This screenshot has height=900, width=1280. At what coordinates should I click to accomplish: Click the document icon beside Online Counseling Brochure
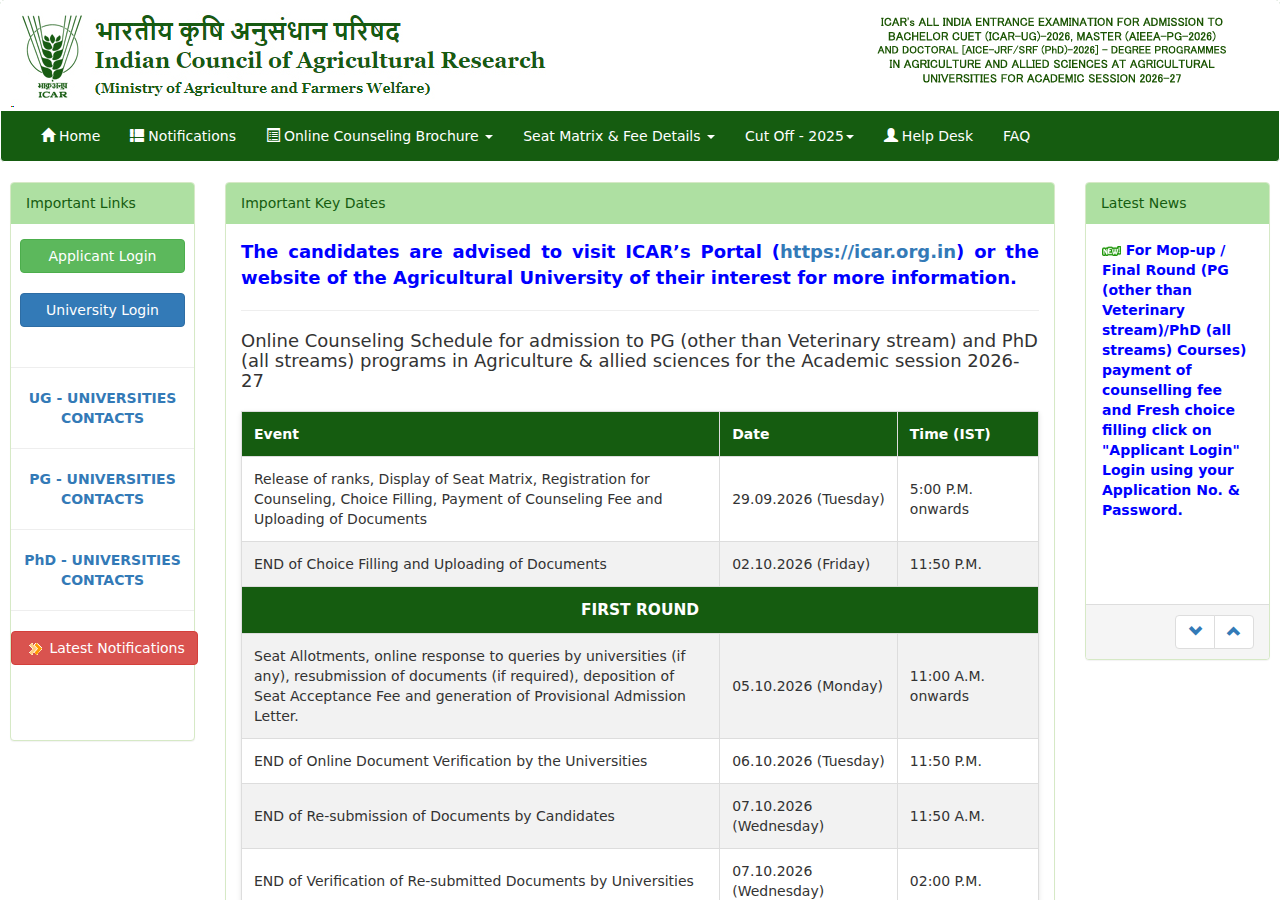click(273, 135)
